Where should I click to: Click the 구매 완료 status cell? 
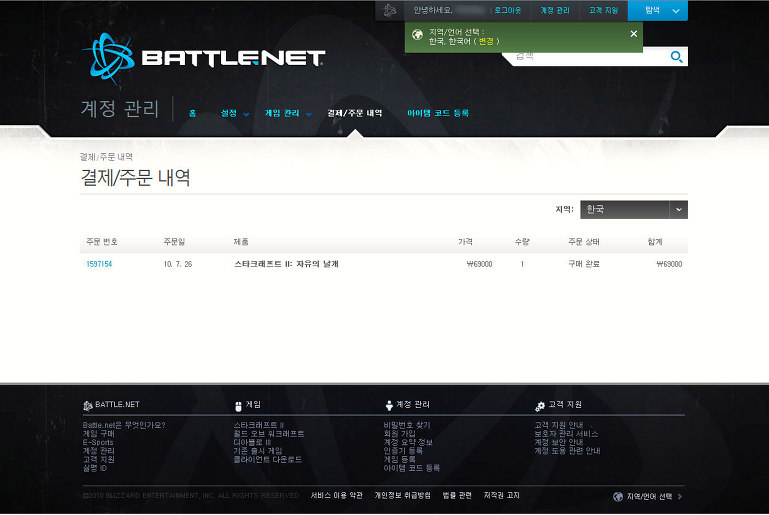pyautogui.click(x=584, y=264)
